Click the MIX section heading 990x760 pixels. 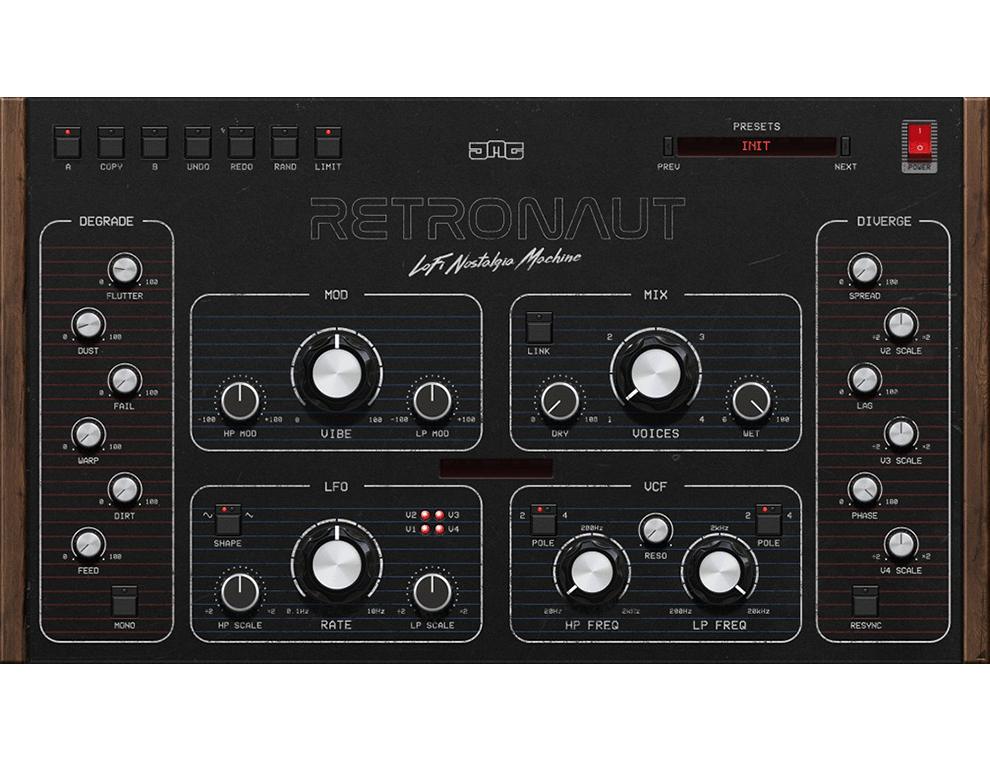pos(655,295)
